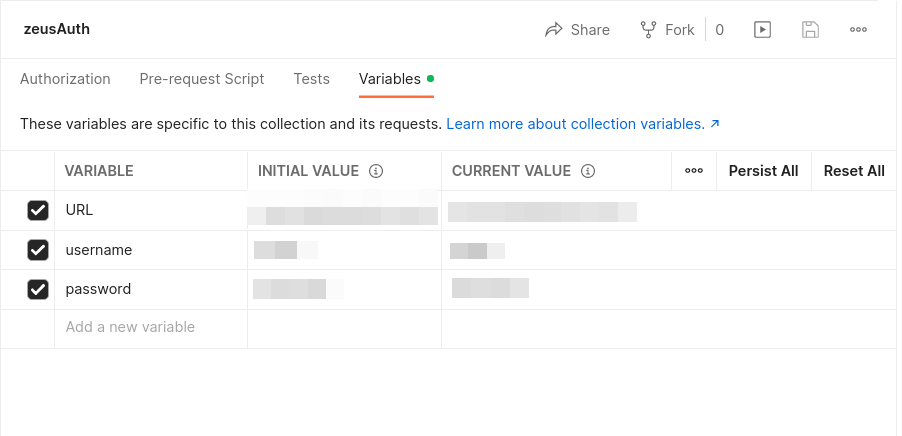Viewport: 902px width, 436px height.
Task: Uncheck the URL variable checkbox
Action: (x=38, y=210)
